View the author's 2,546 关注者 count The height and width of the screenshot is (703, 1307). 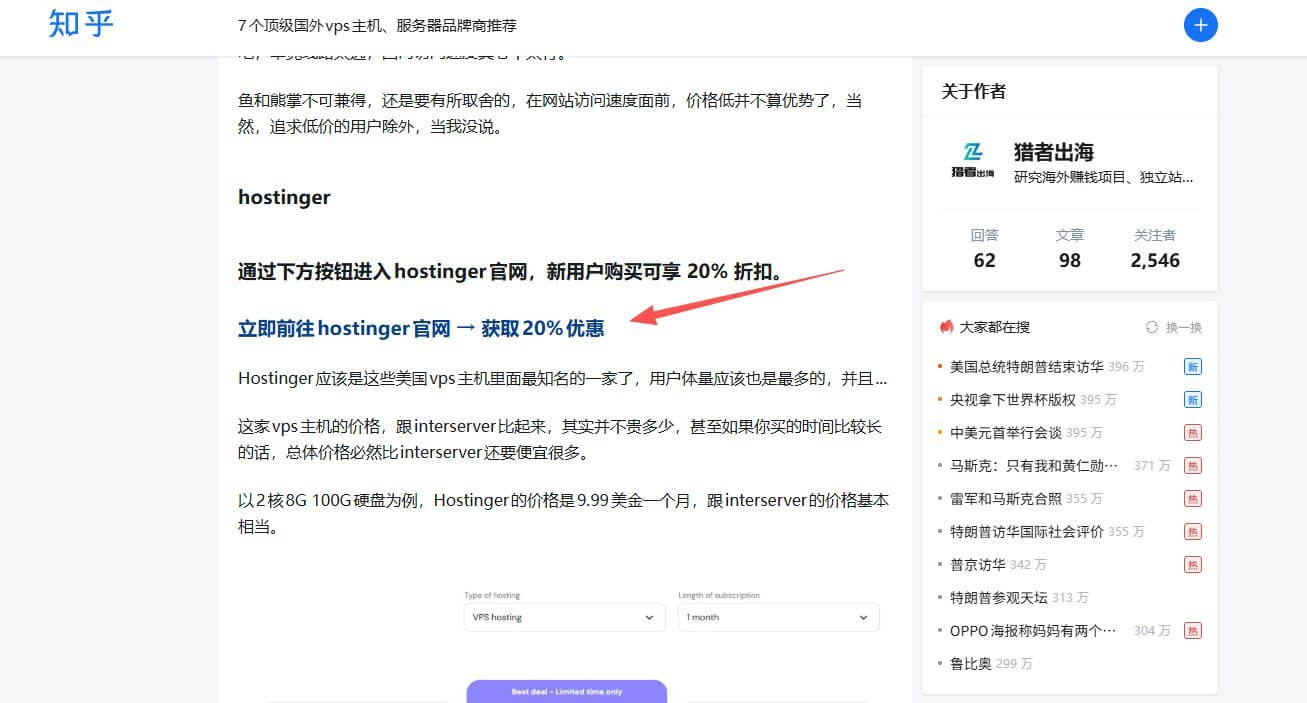[1155, 248]
